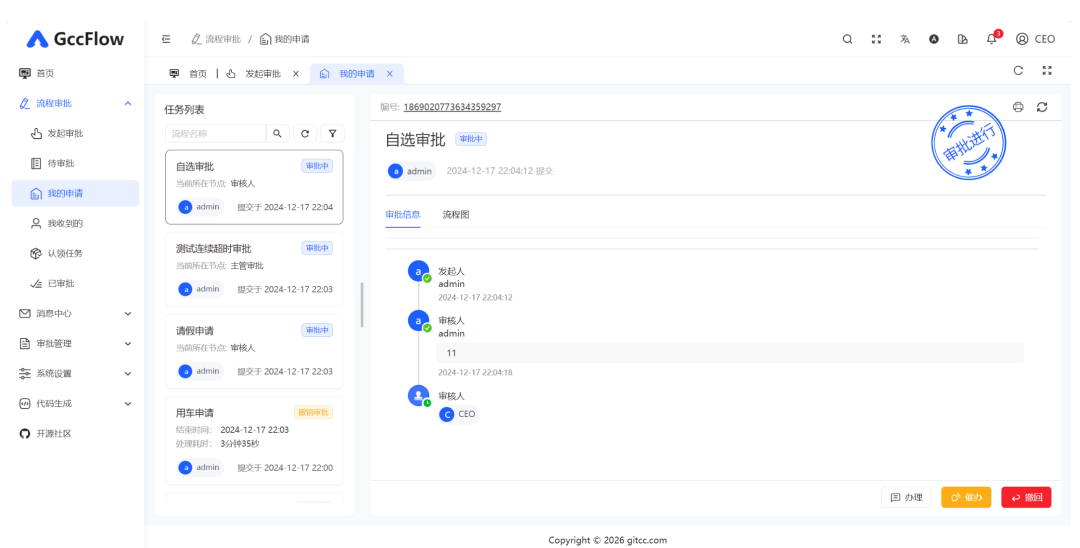The width and height of the screenshot is (1080, 548).
Task: Select the 自选审批 task card
Action: [x=254, y=187]
